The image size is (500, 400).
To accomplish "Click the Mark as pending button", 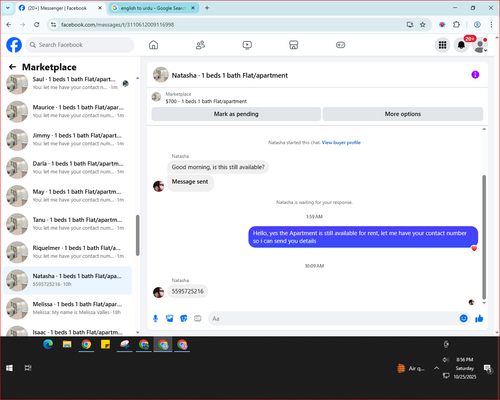I will tap(236, 114).
